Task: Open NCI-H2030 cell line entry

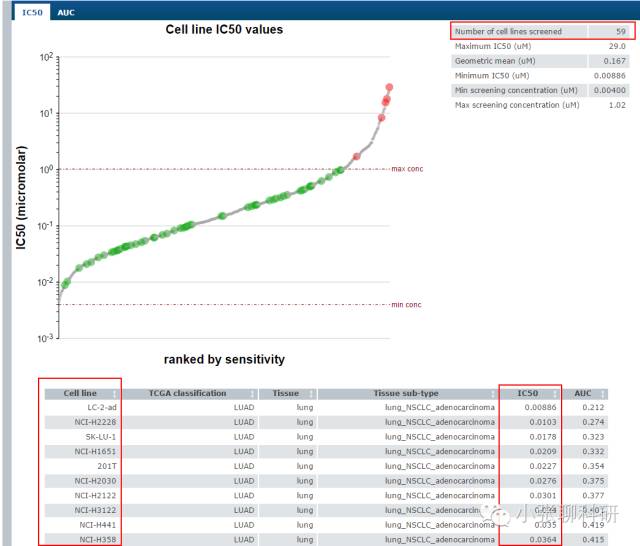Action: 95,481
